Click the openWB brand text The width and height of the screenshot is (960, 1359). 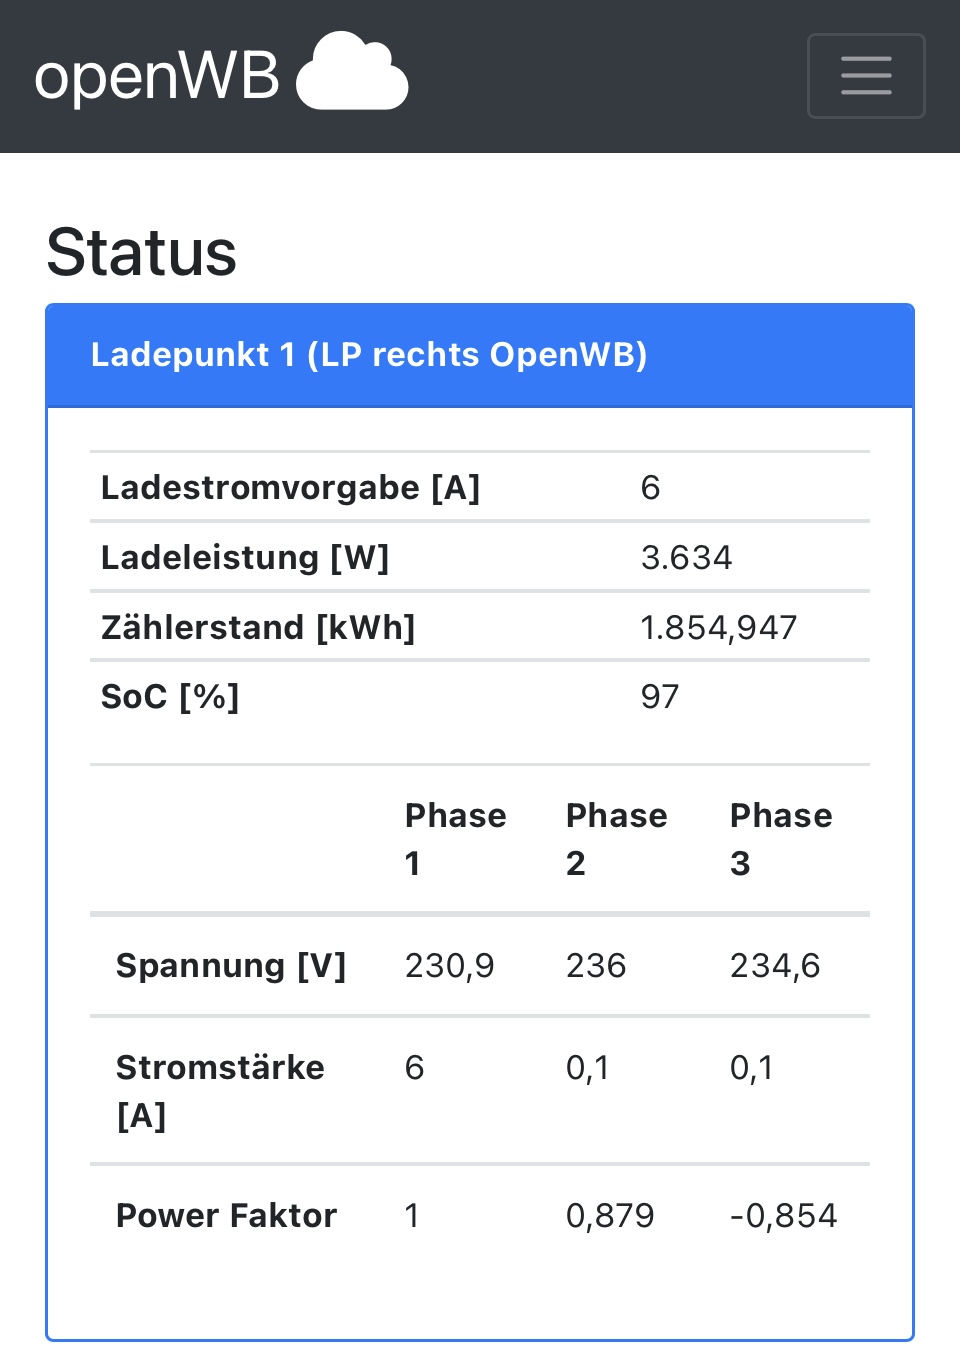point(157,76)
